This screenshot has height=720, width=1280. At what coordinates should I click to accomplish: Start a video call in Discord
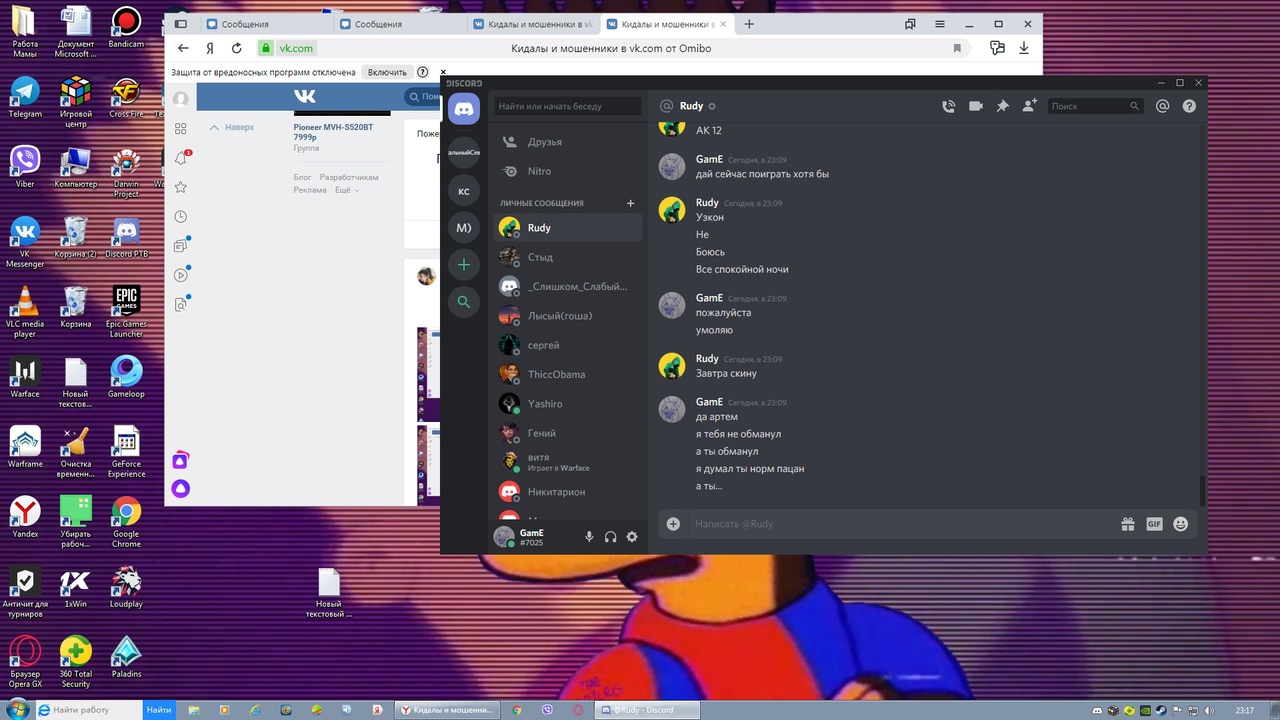pyautogui.click(x=975, y=106)
